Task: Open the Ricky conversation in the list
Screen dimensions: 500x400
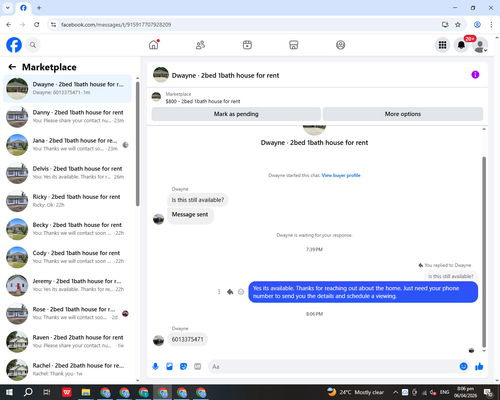Action: point(67,201)
